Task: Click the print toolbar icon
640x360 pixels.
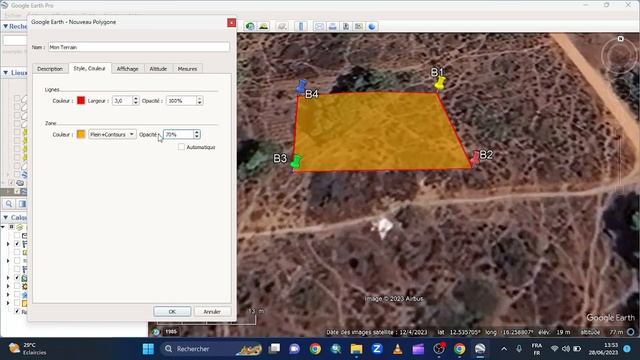Action: point(332,27)
